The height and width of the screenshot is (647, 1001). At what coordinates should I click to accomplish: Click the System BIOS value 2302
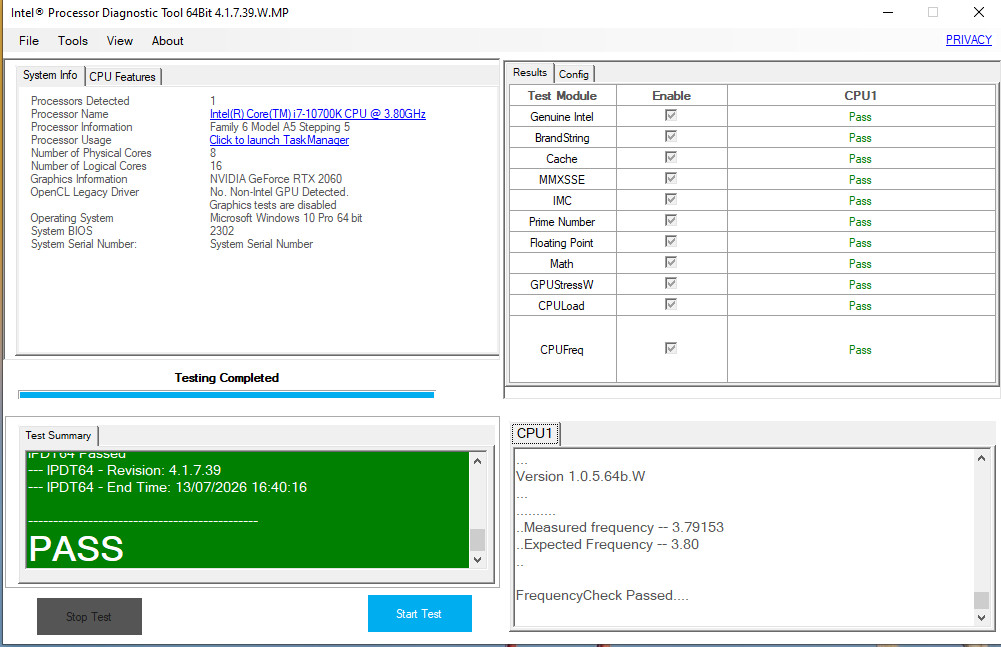(222, 231)
